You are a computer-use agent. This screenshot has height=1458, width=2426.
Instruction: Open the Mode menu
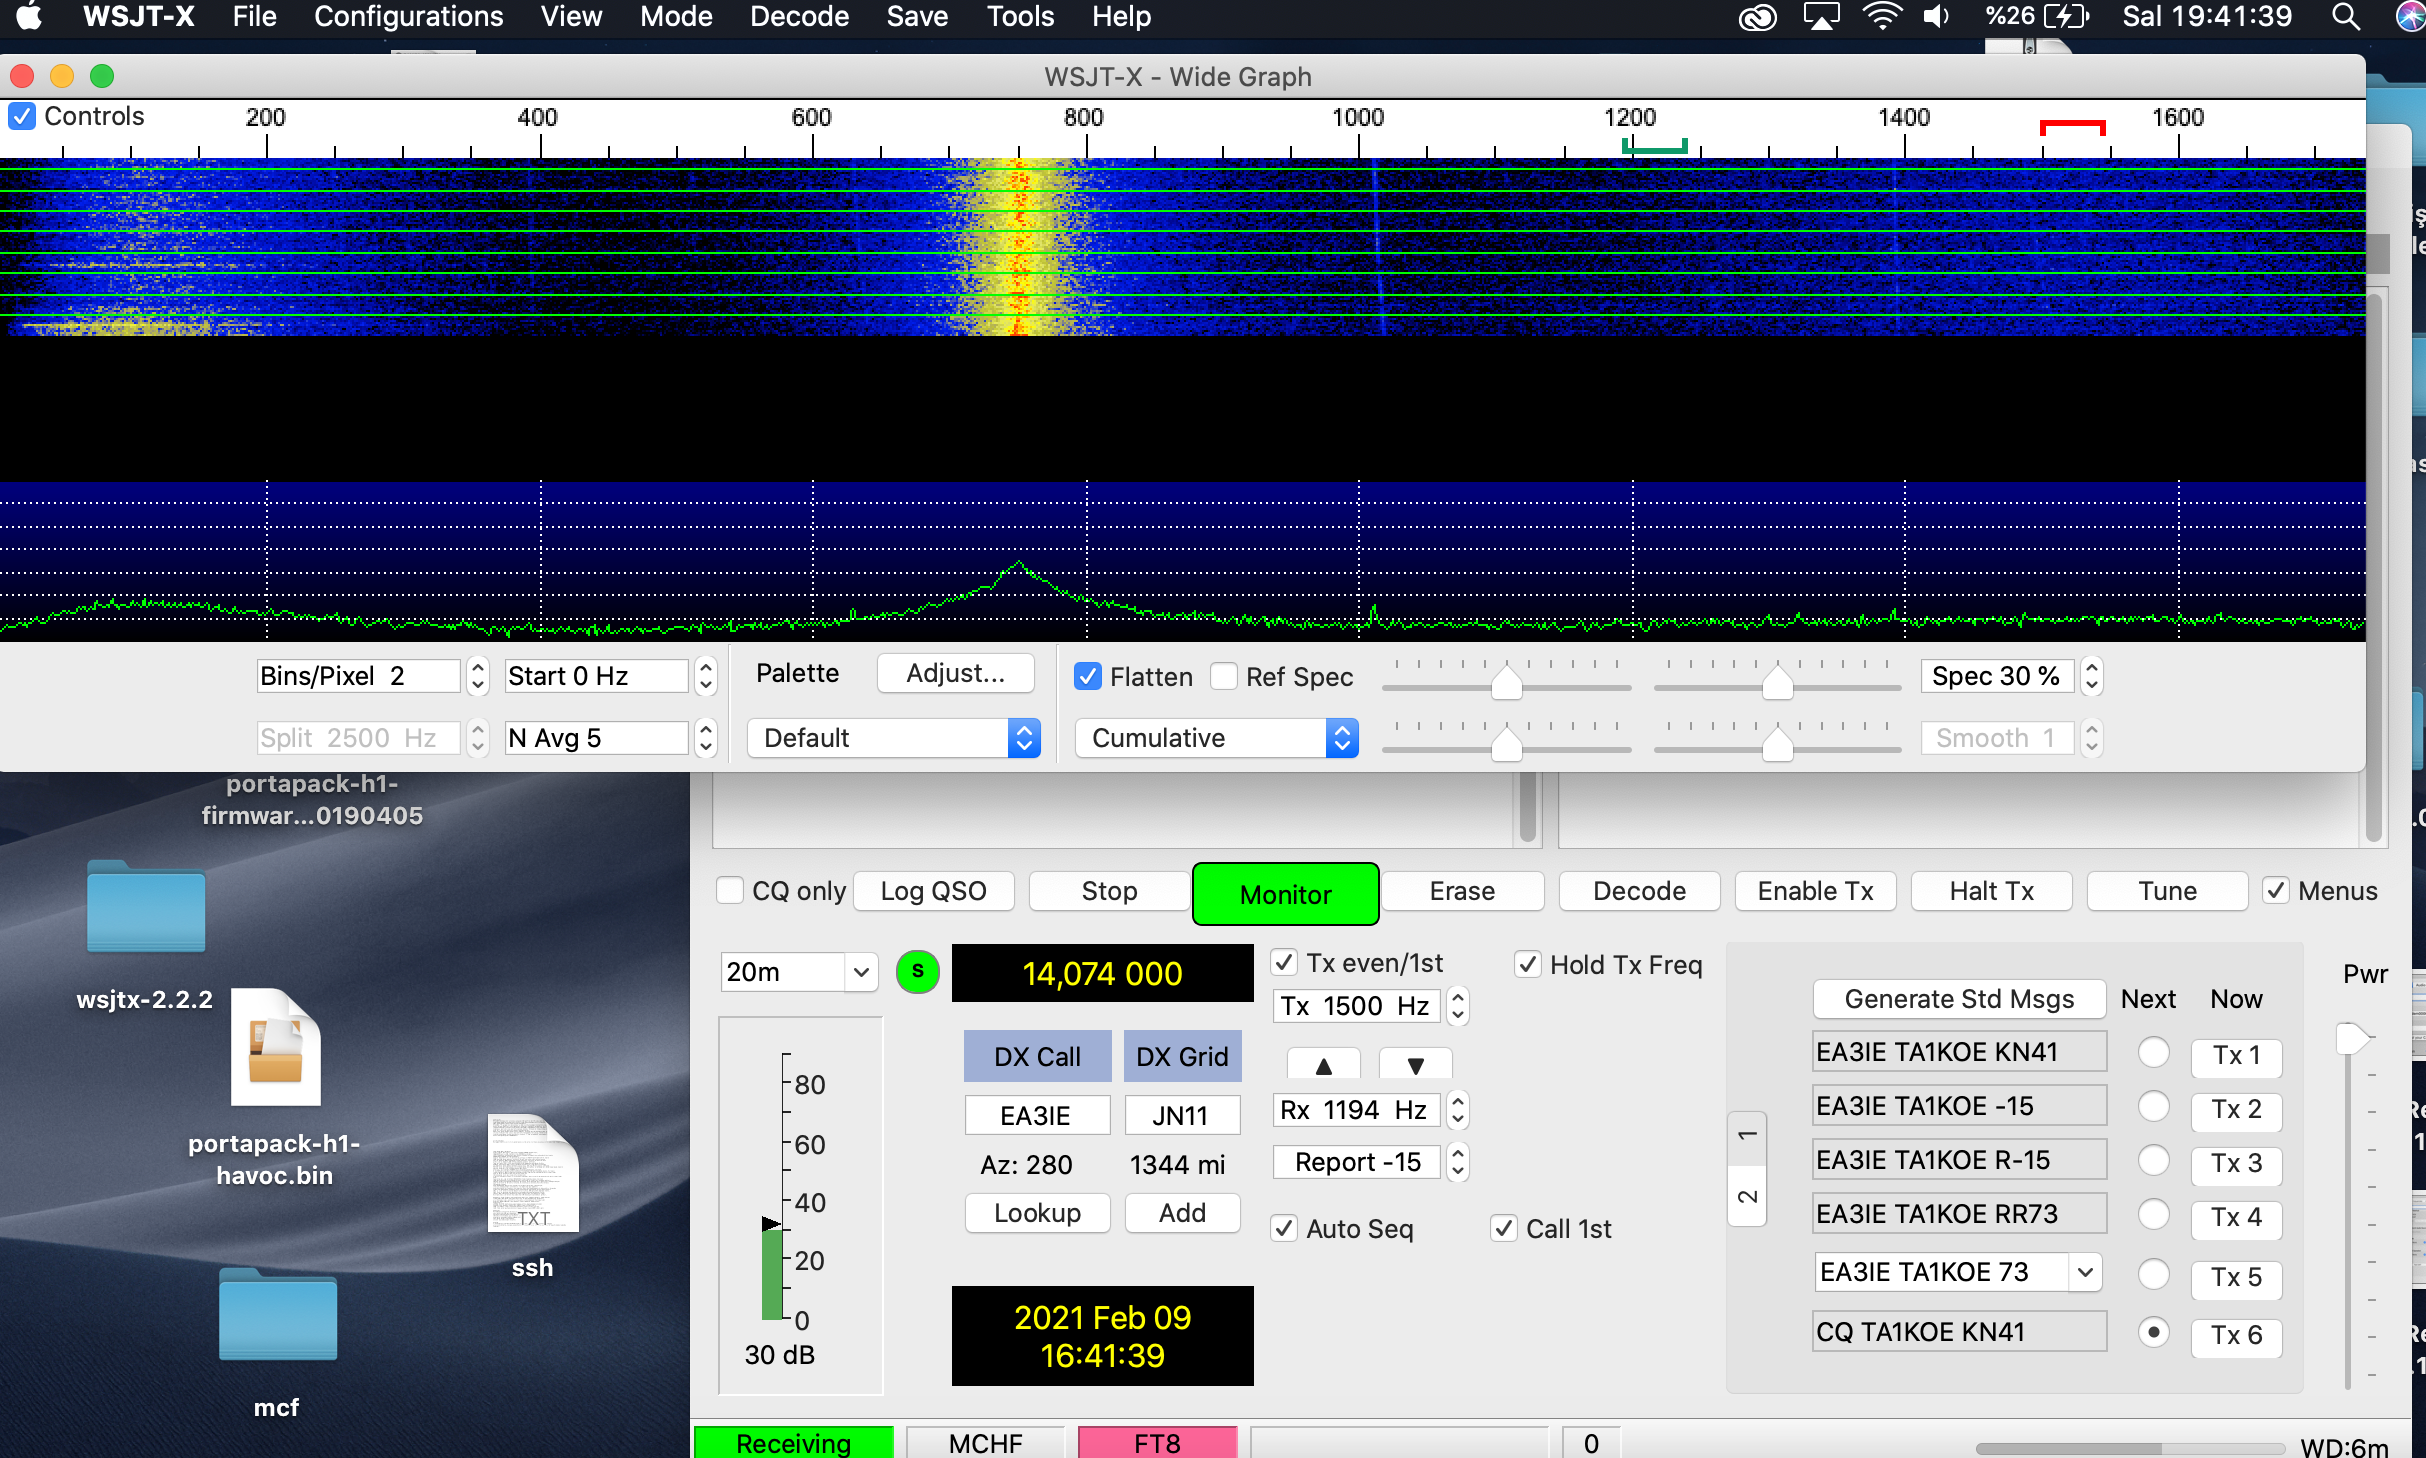676,17
